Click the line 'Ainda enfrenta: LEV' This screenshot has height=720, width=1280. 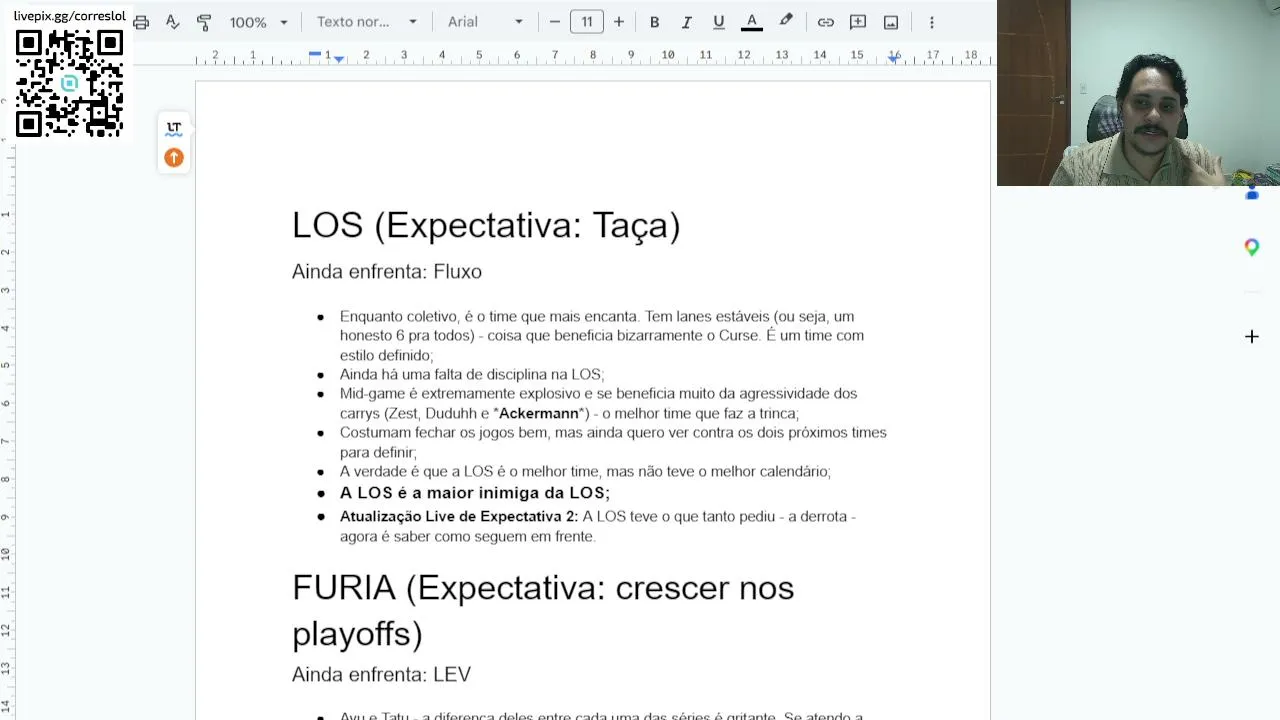381,675
